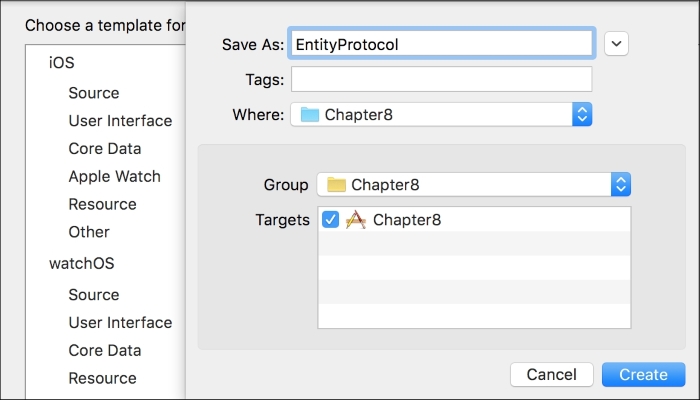Pick the iOS Resource category
The width and height of the screenshot is (700, 400).
coord(102,204)
